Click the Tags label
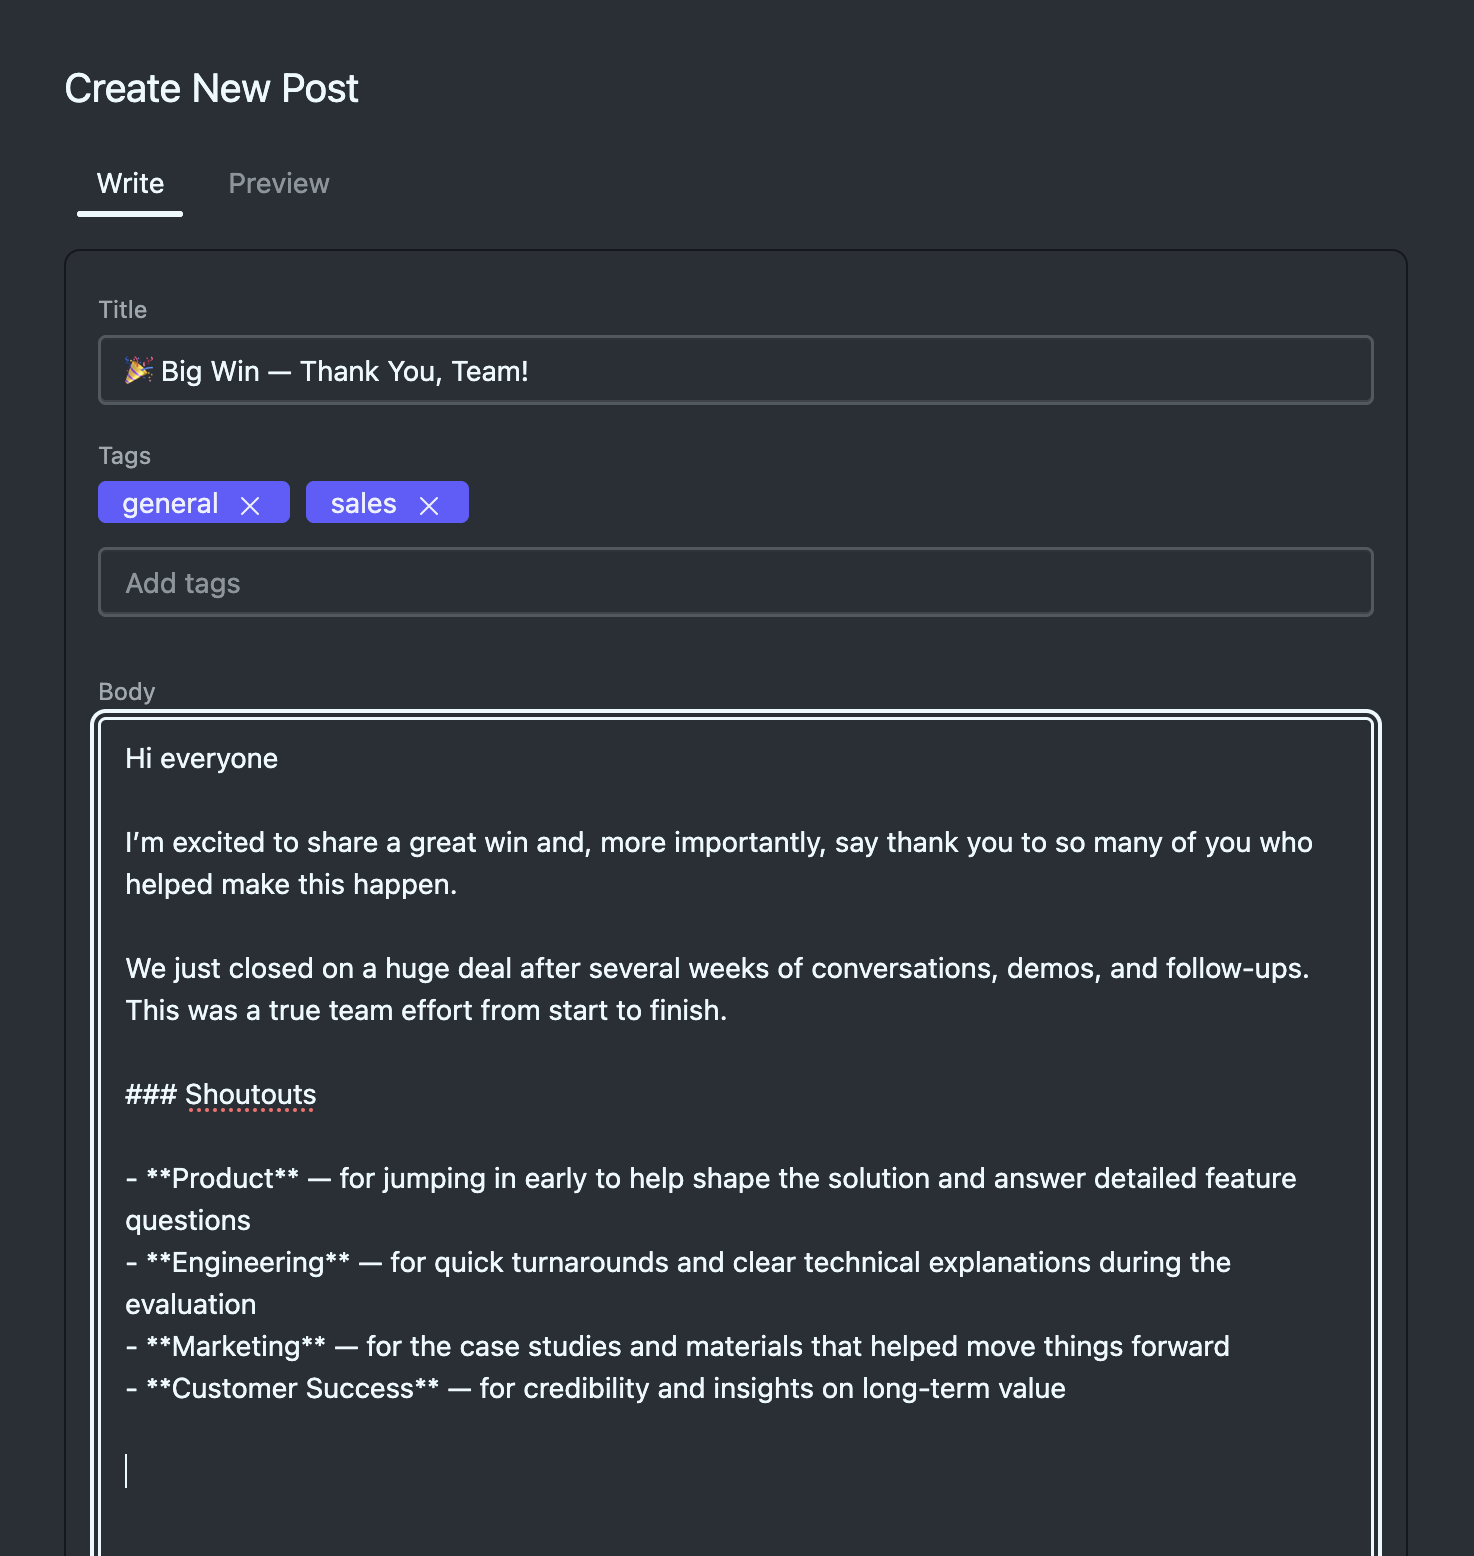This screenshot has height=1556, width=1474. click(124, 455)
